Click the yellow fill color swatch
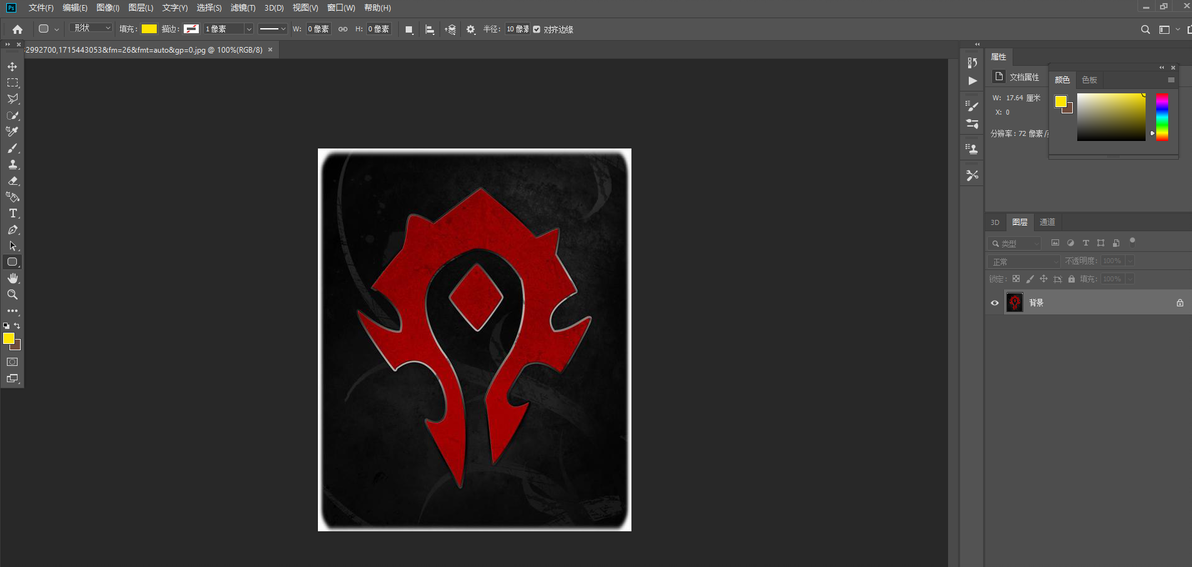 (x=149, y=29)
